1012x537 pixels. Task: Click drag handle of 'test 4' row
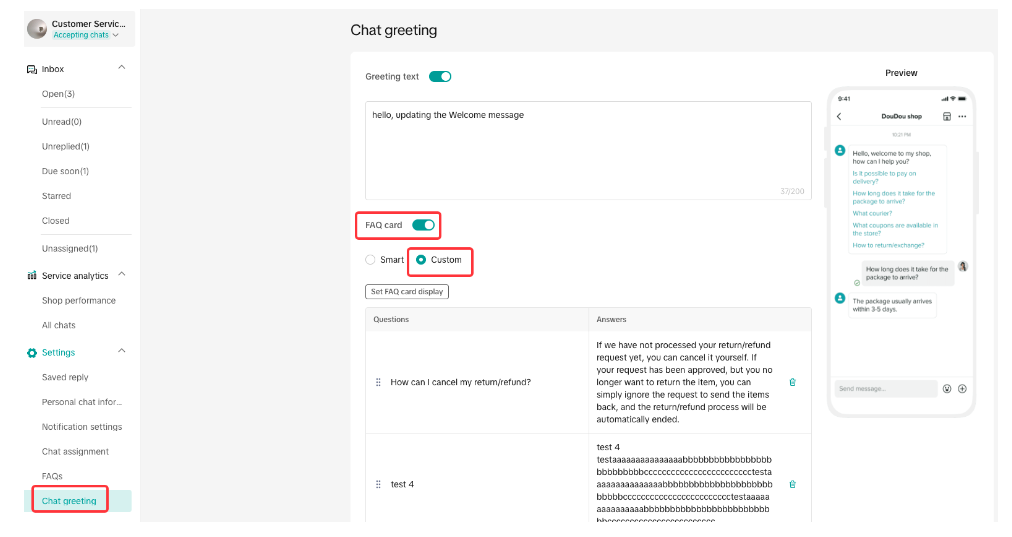[x=378, y=484]
